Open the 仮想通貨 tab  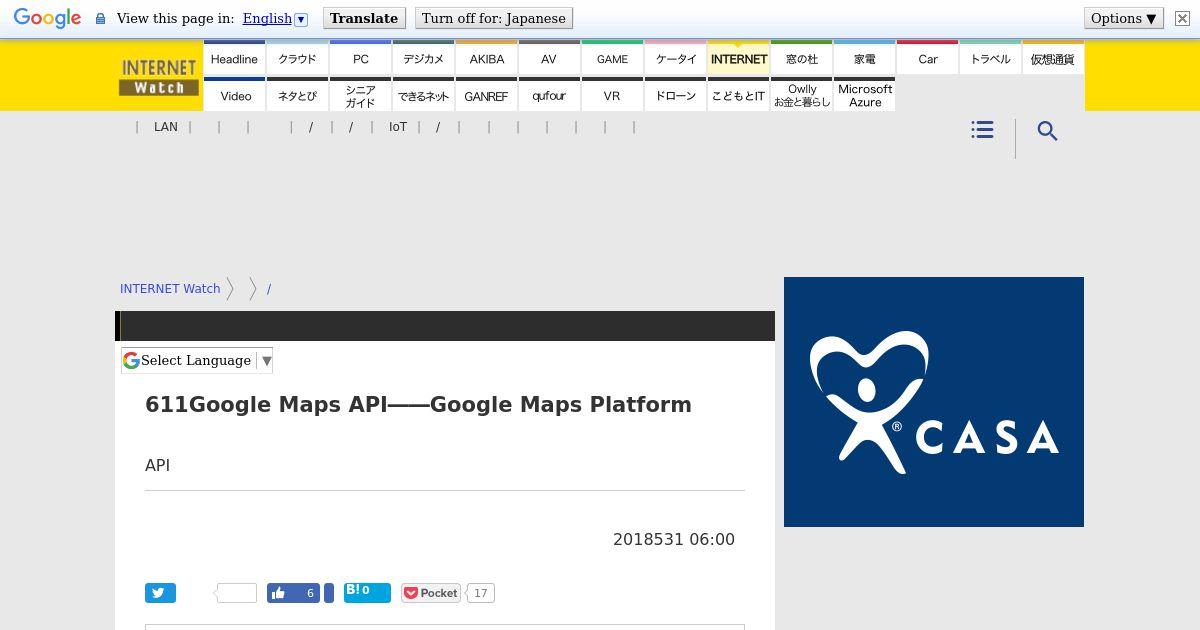[1053, 58]
